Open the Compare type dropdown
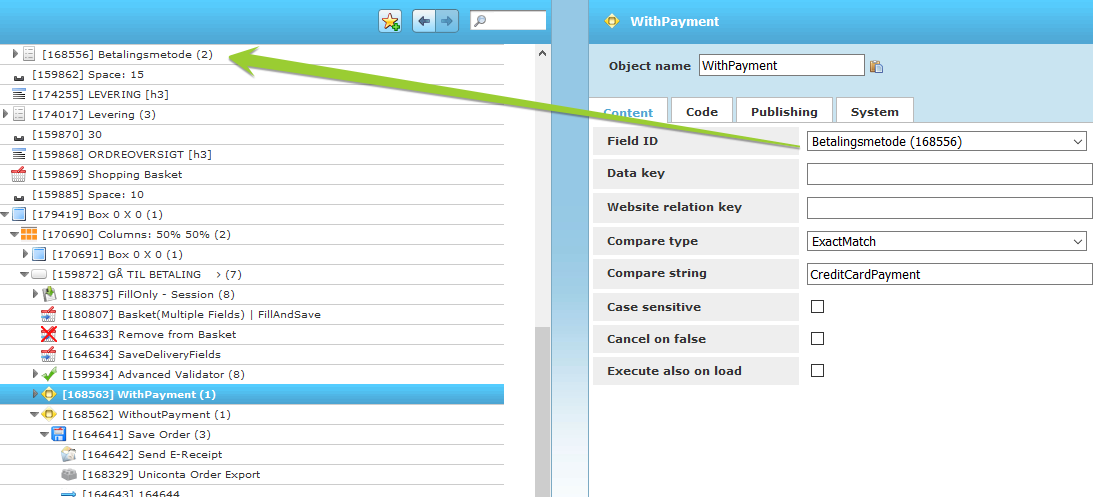Image resolution: width=1093 pixels, height=497 pixels. 947,242
